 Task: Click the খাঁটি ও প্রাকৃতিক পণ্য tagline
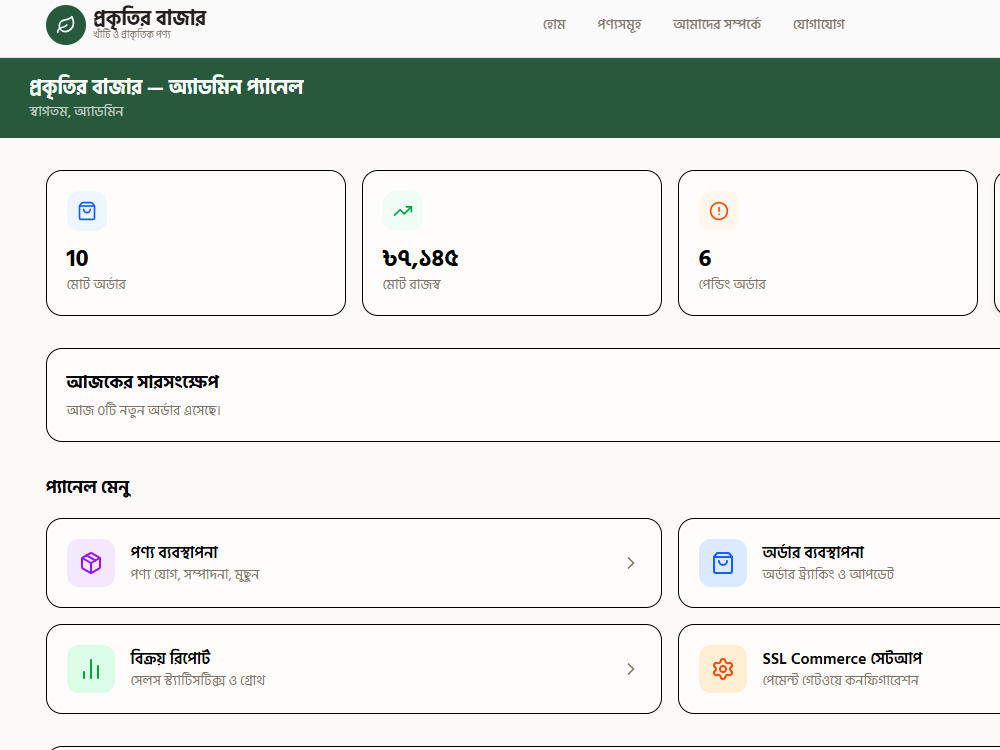coord(132,34)
